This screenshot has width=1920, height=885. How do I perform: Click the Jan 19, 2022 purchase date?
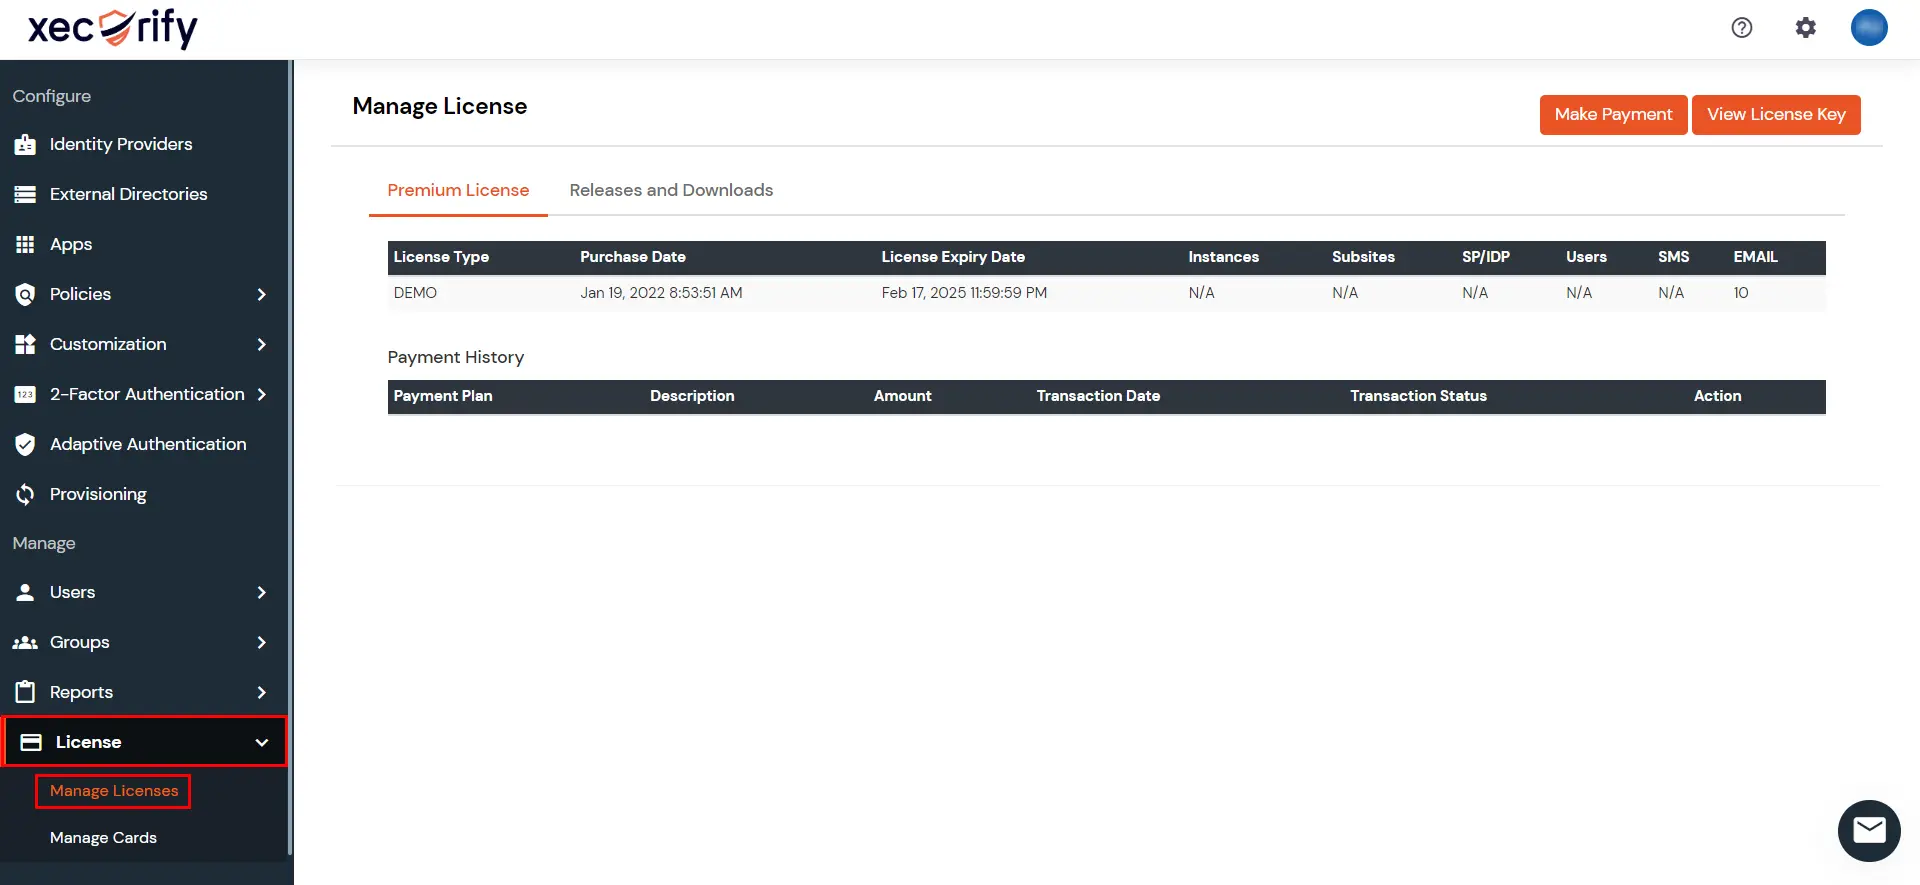661,293
